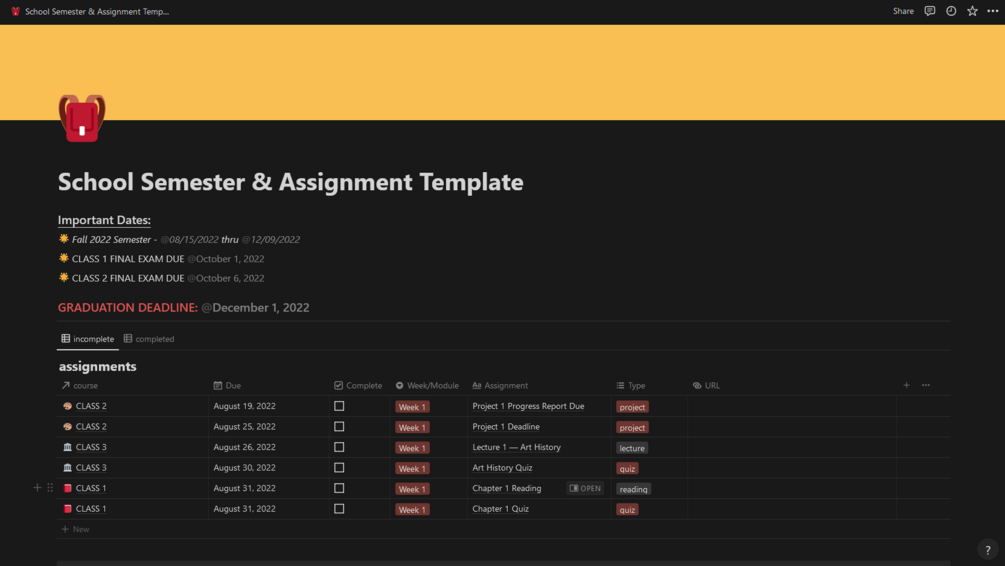Click @12/09/2022 semester end date
Screen dimensions: 1005x566
(270, 239)
